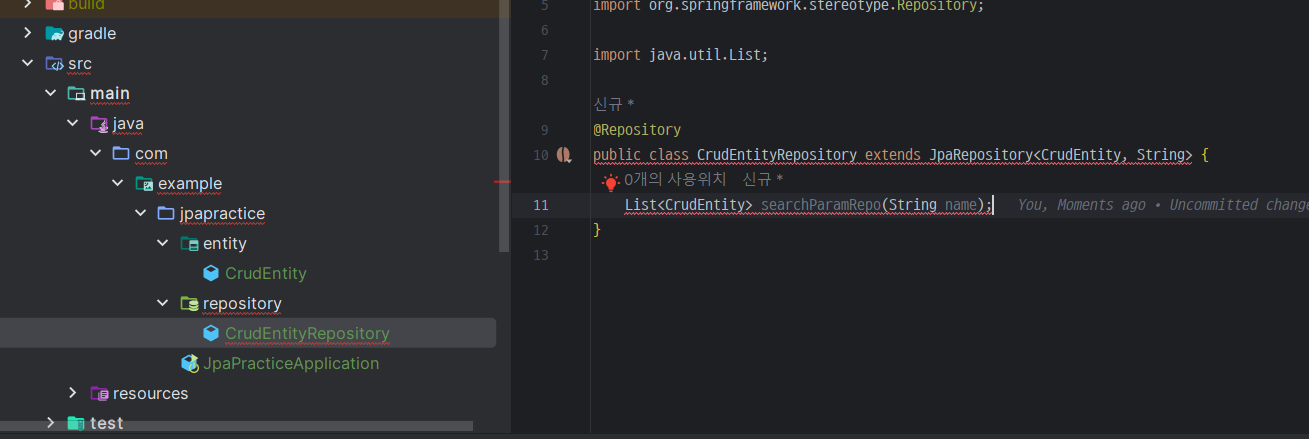1309x439 pixels.
Task: Select CrudEntity in the project tree
Action: (266, 273)
